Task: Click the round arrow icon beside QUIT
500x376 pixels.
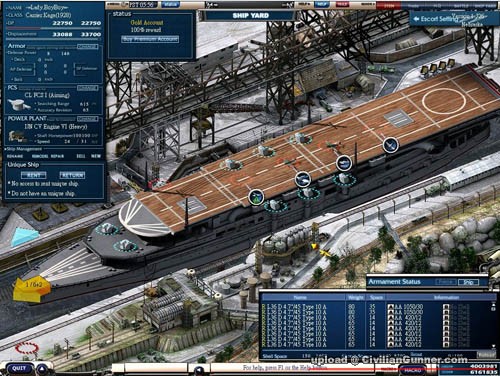Action: pos(42,369)
